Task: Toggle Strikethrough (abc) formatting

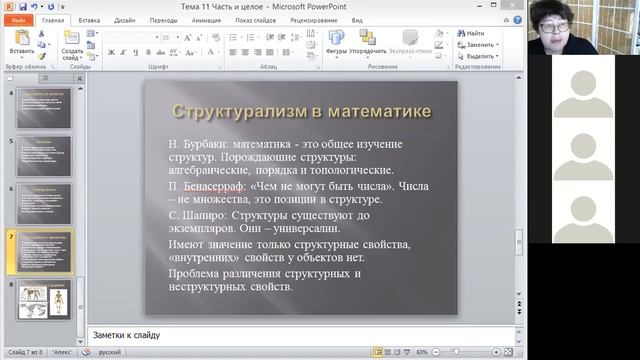Action: (160, 53)
